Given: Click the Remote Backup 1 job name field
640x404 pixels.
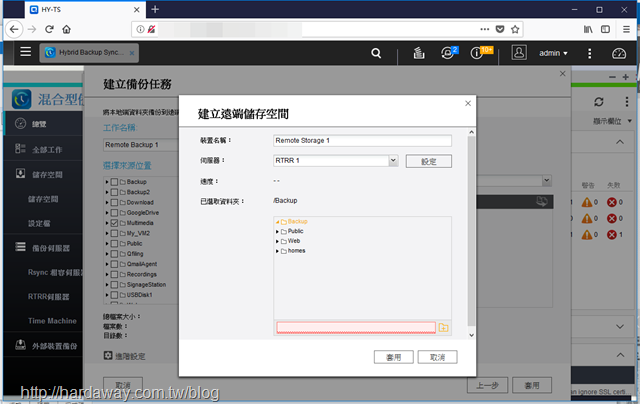Looking at the screenshot, I should click(x=141, y=145).
